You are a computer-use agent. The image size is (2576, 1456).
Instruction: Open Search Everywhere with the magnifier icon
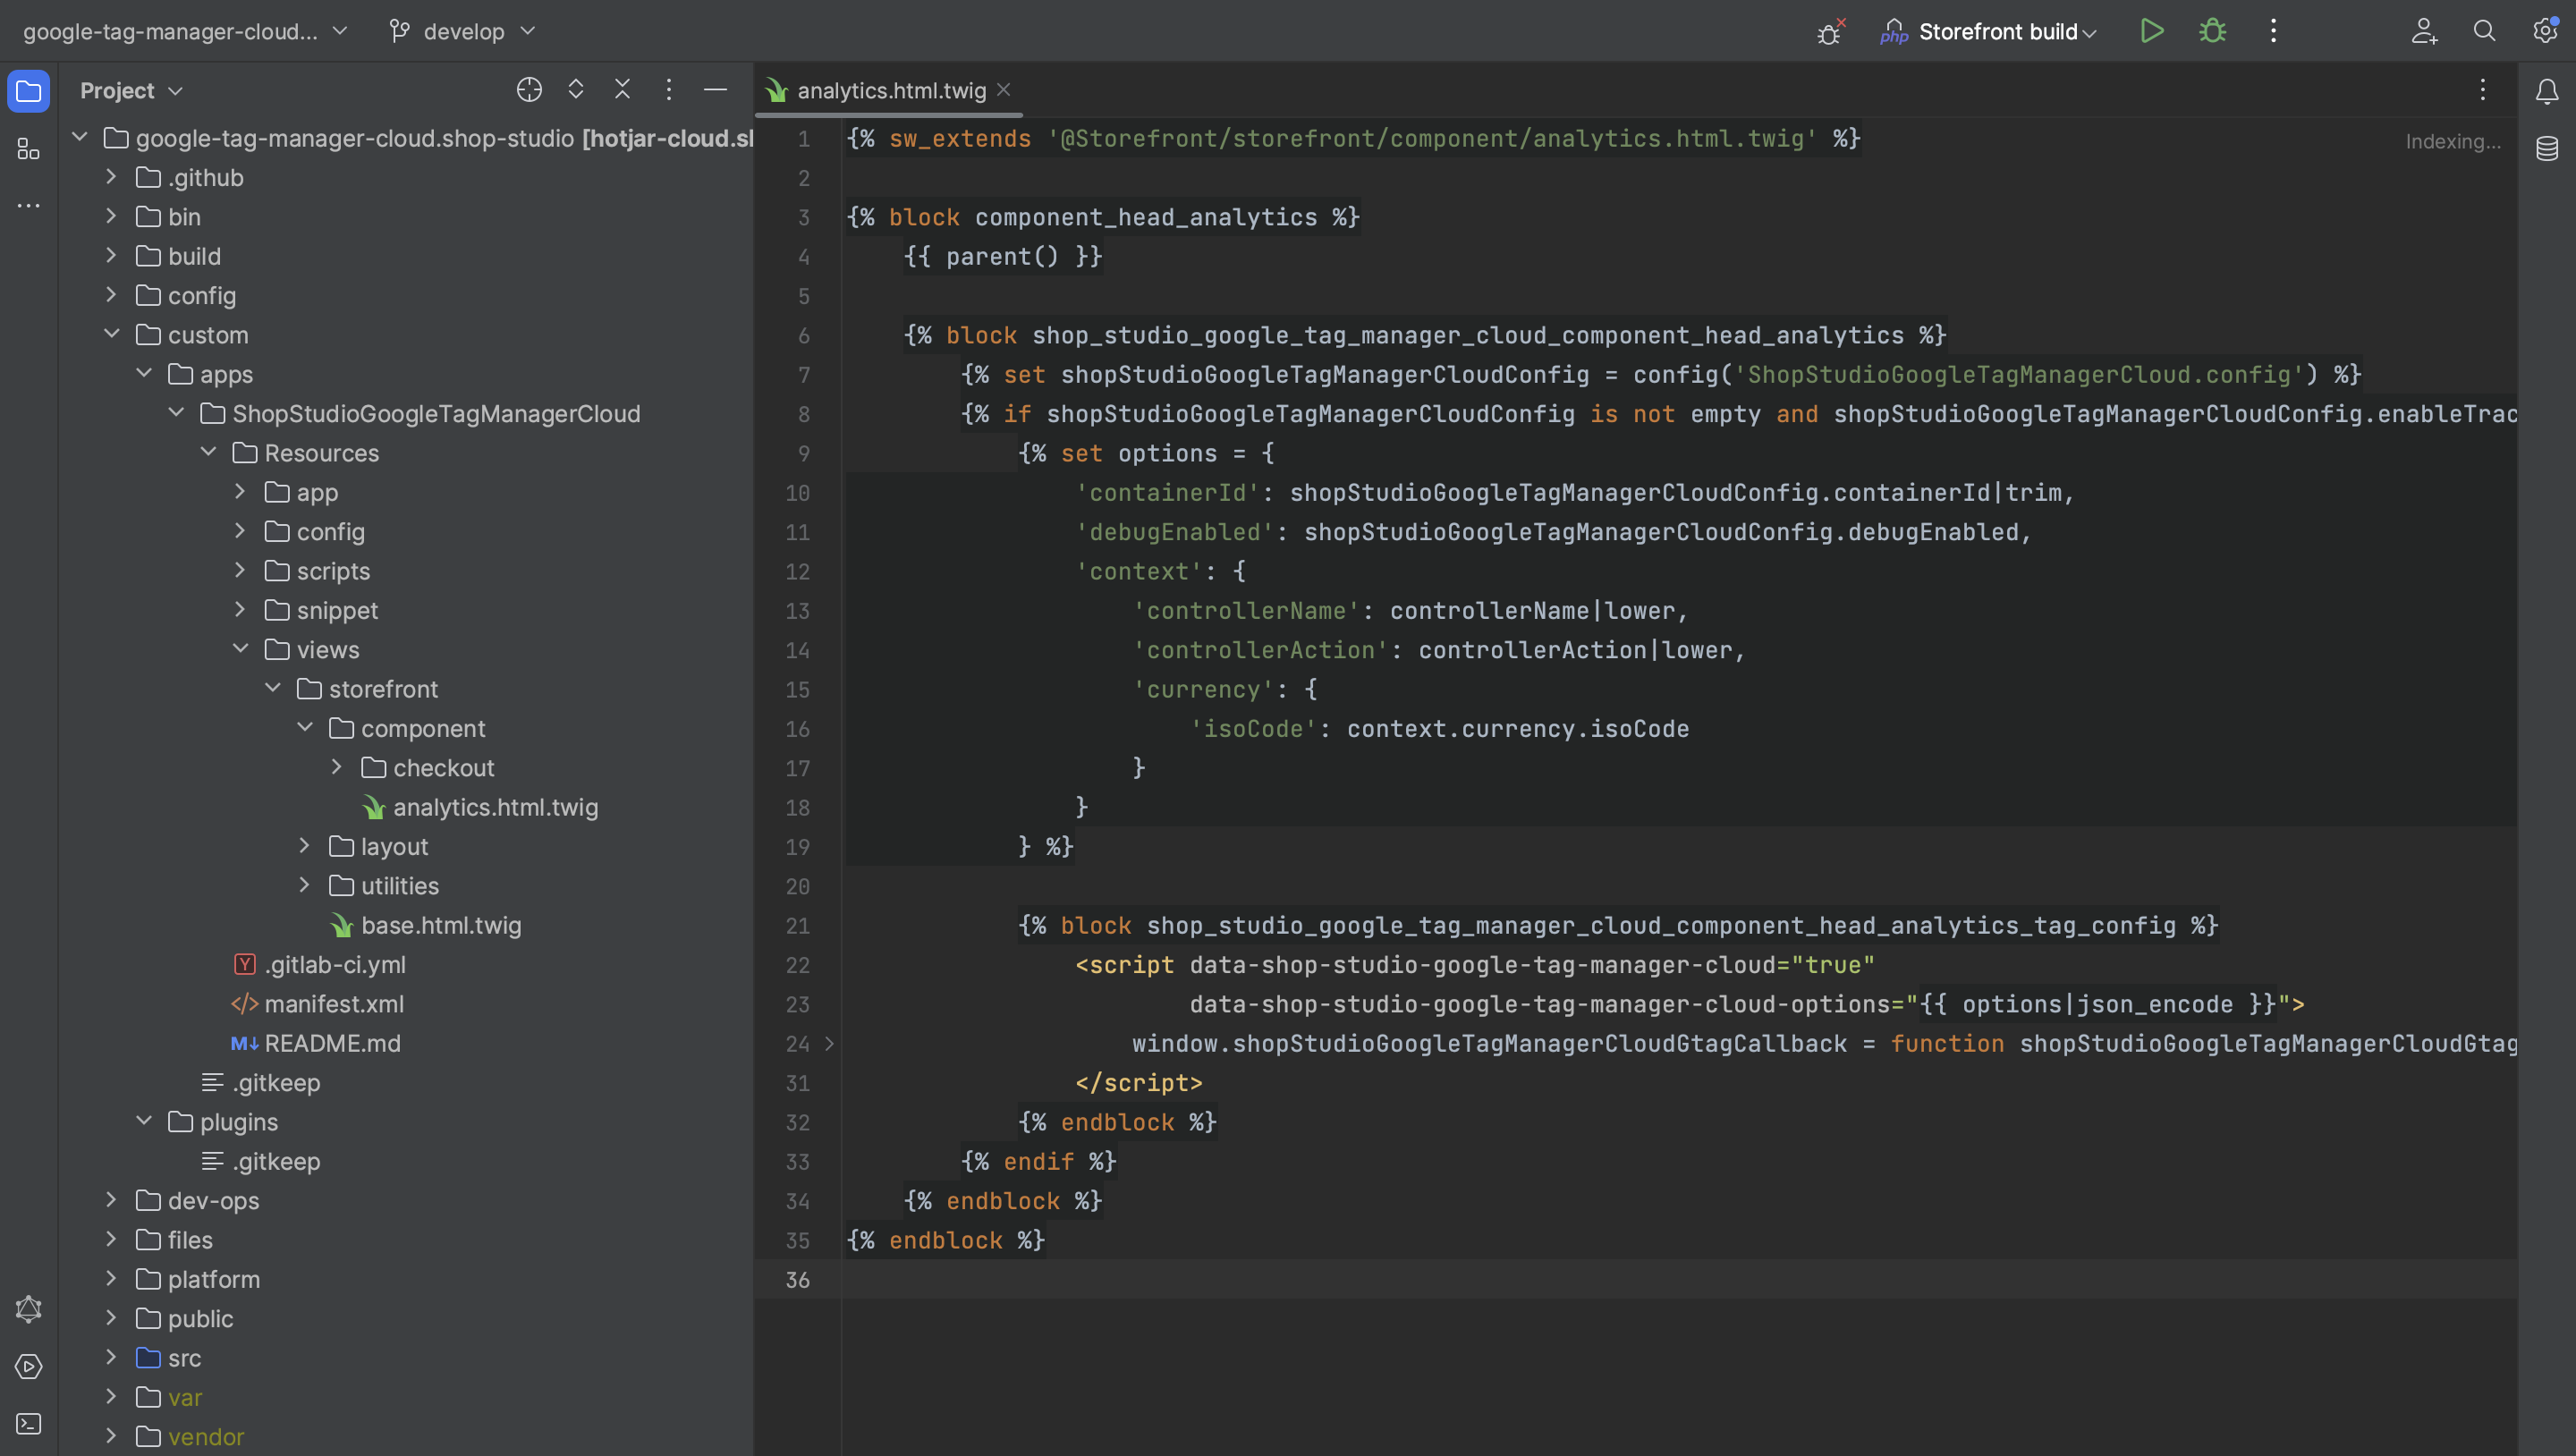point(2484,31)
